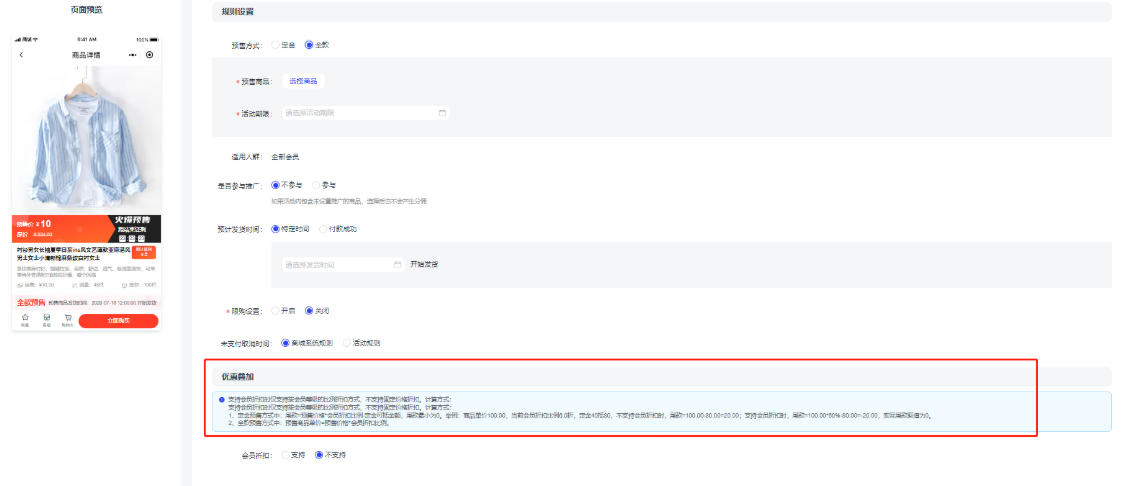
Task: Click the 选择商品 button
Action: coord(302,81)
